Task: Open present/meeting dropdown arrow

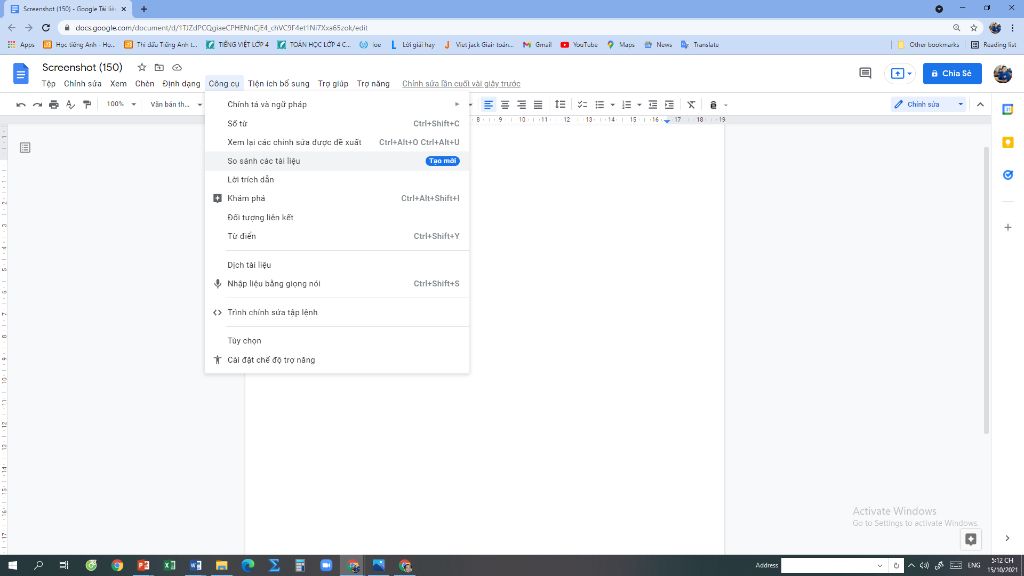Action: click(x=909, y=73)
